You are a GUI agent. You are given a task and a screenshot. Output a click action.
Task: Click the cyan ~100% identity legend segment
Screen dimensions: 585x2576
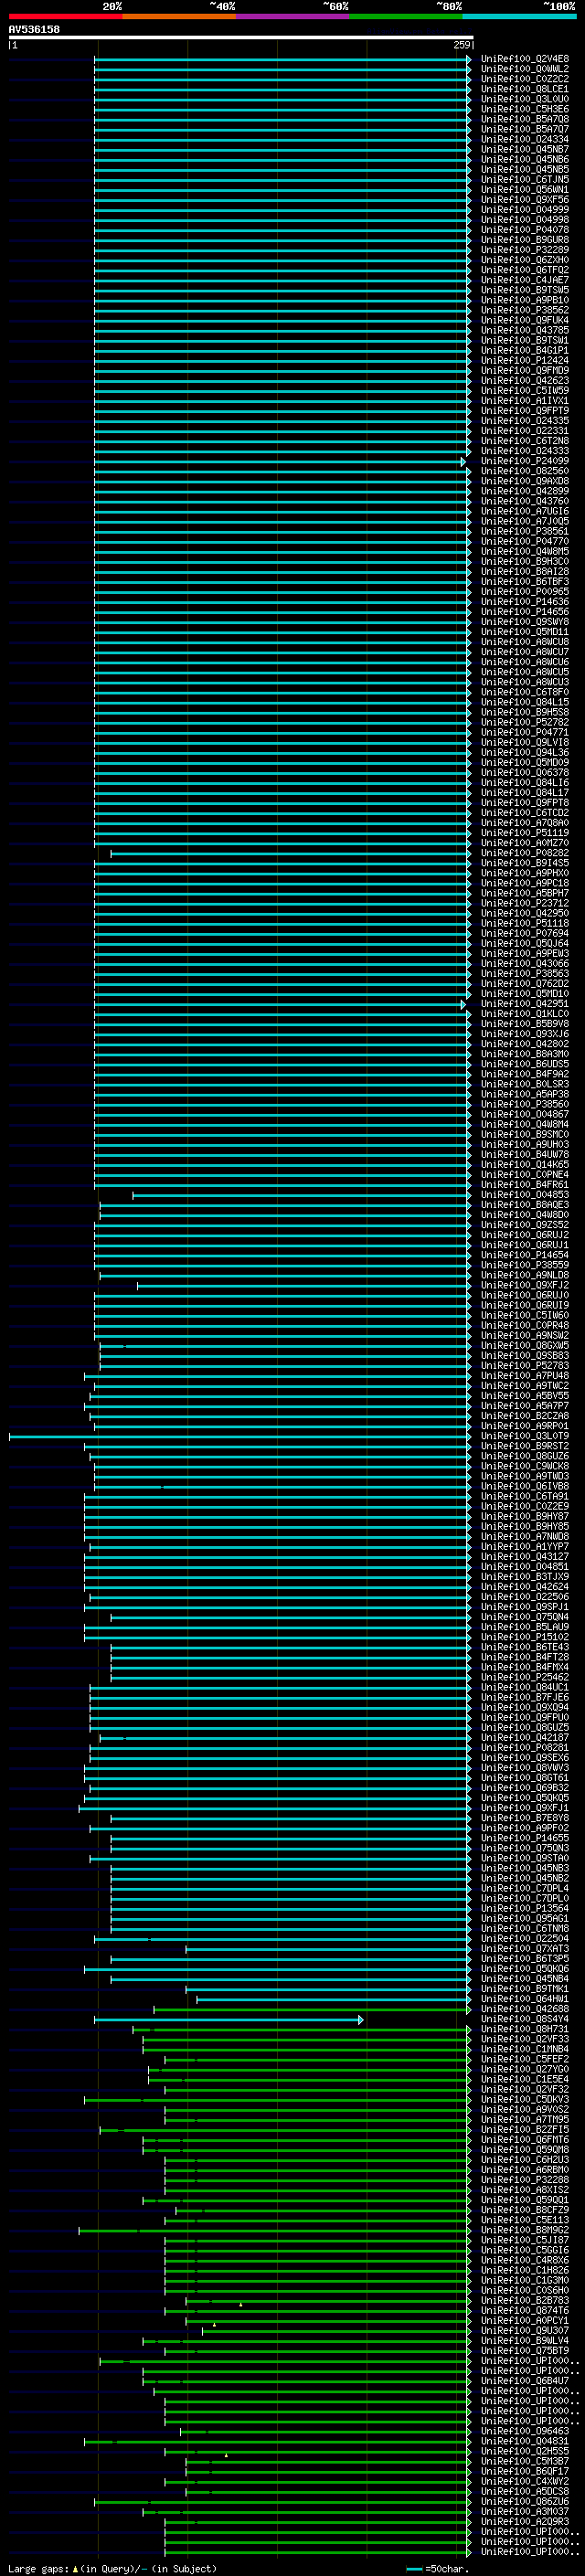(x=520, y=17)
